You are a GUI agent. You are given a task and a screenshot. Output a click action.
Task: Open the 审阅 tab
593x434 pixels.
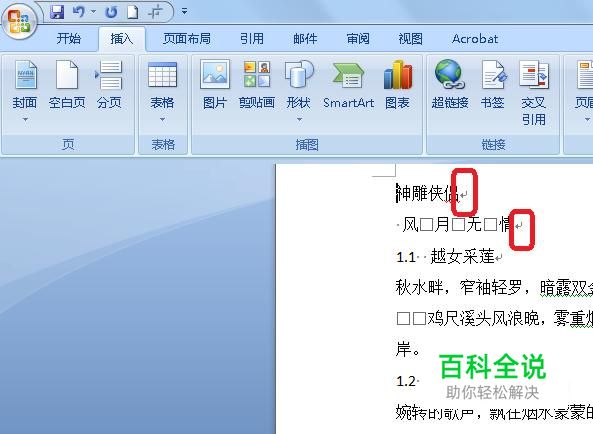tap(358, 39)
